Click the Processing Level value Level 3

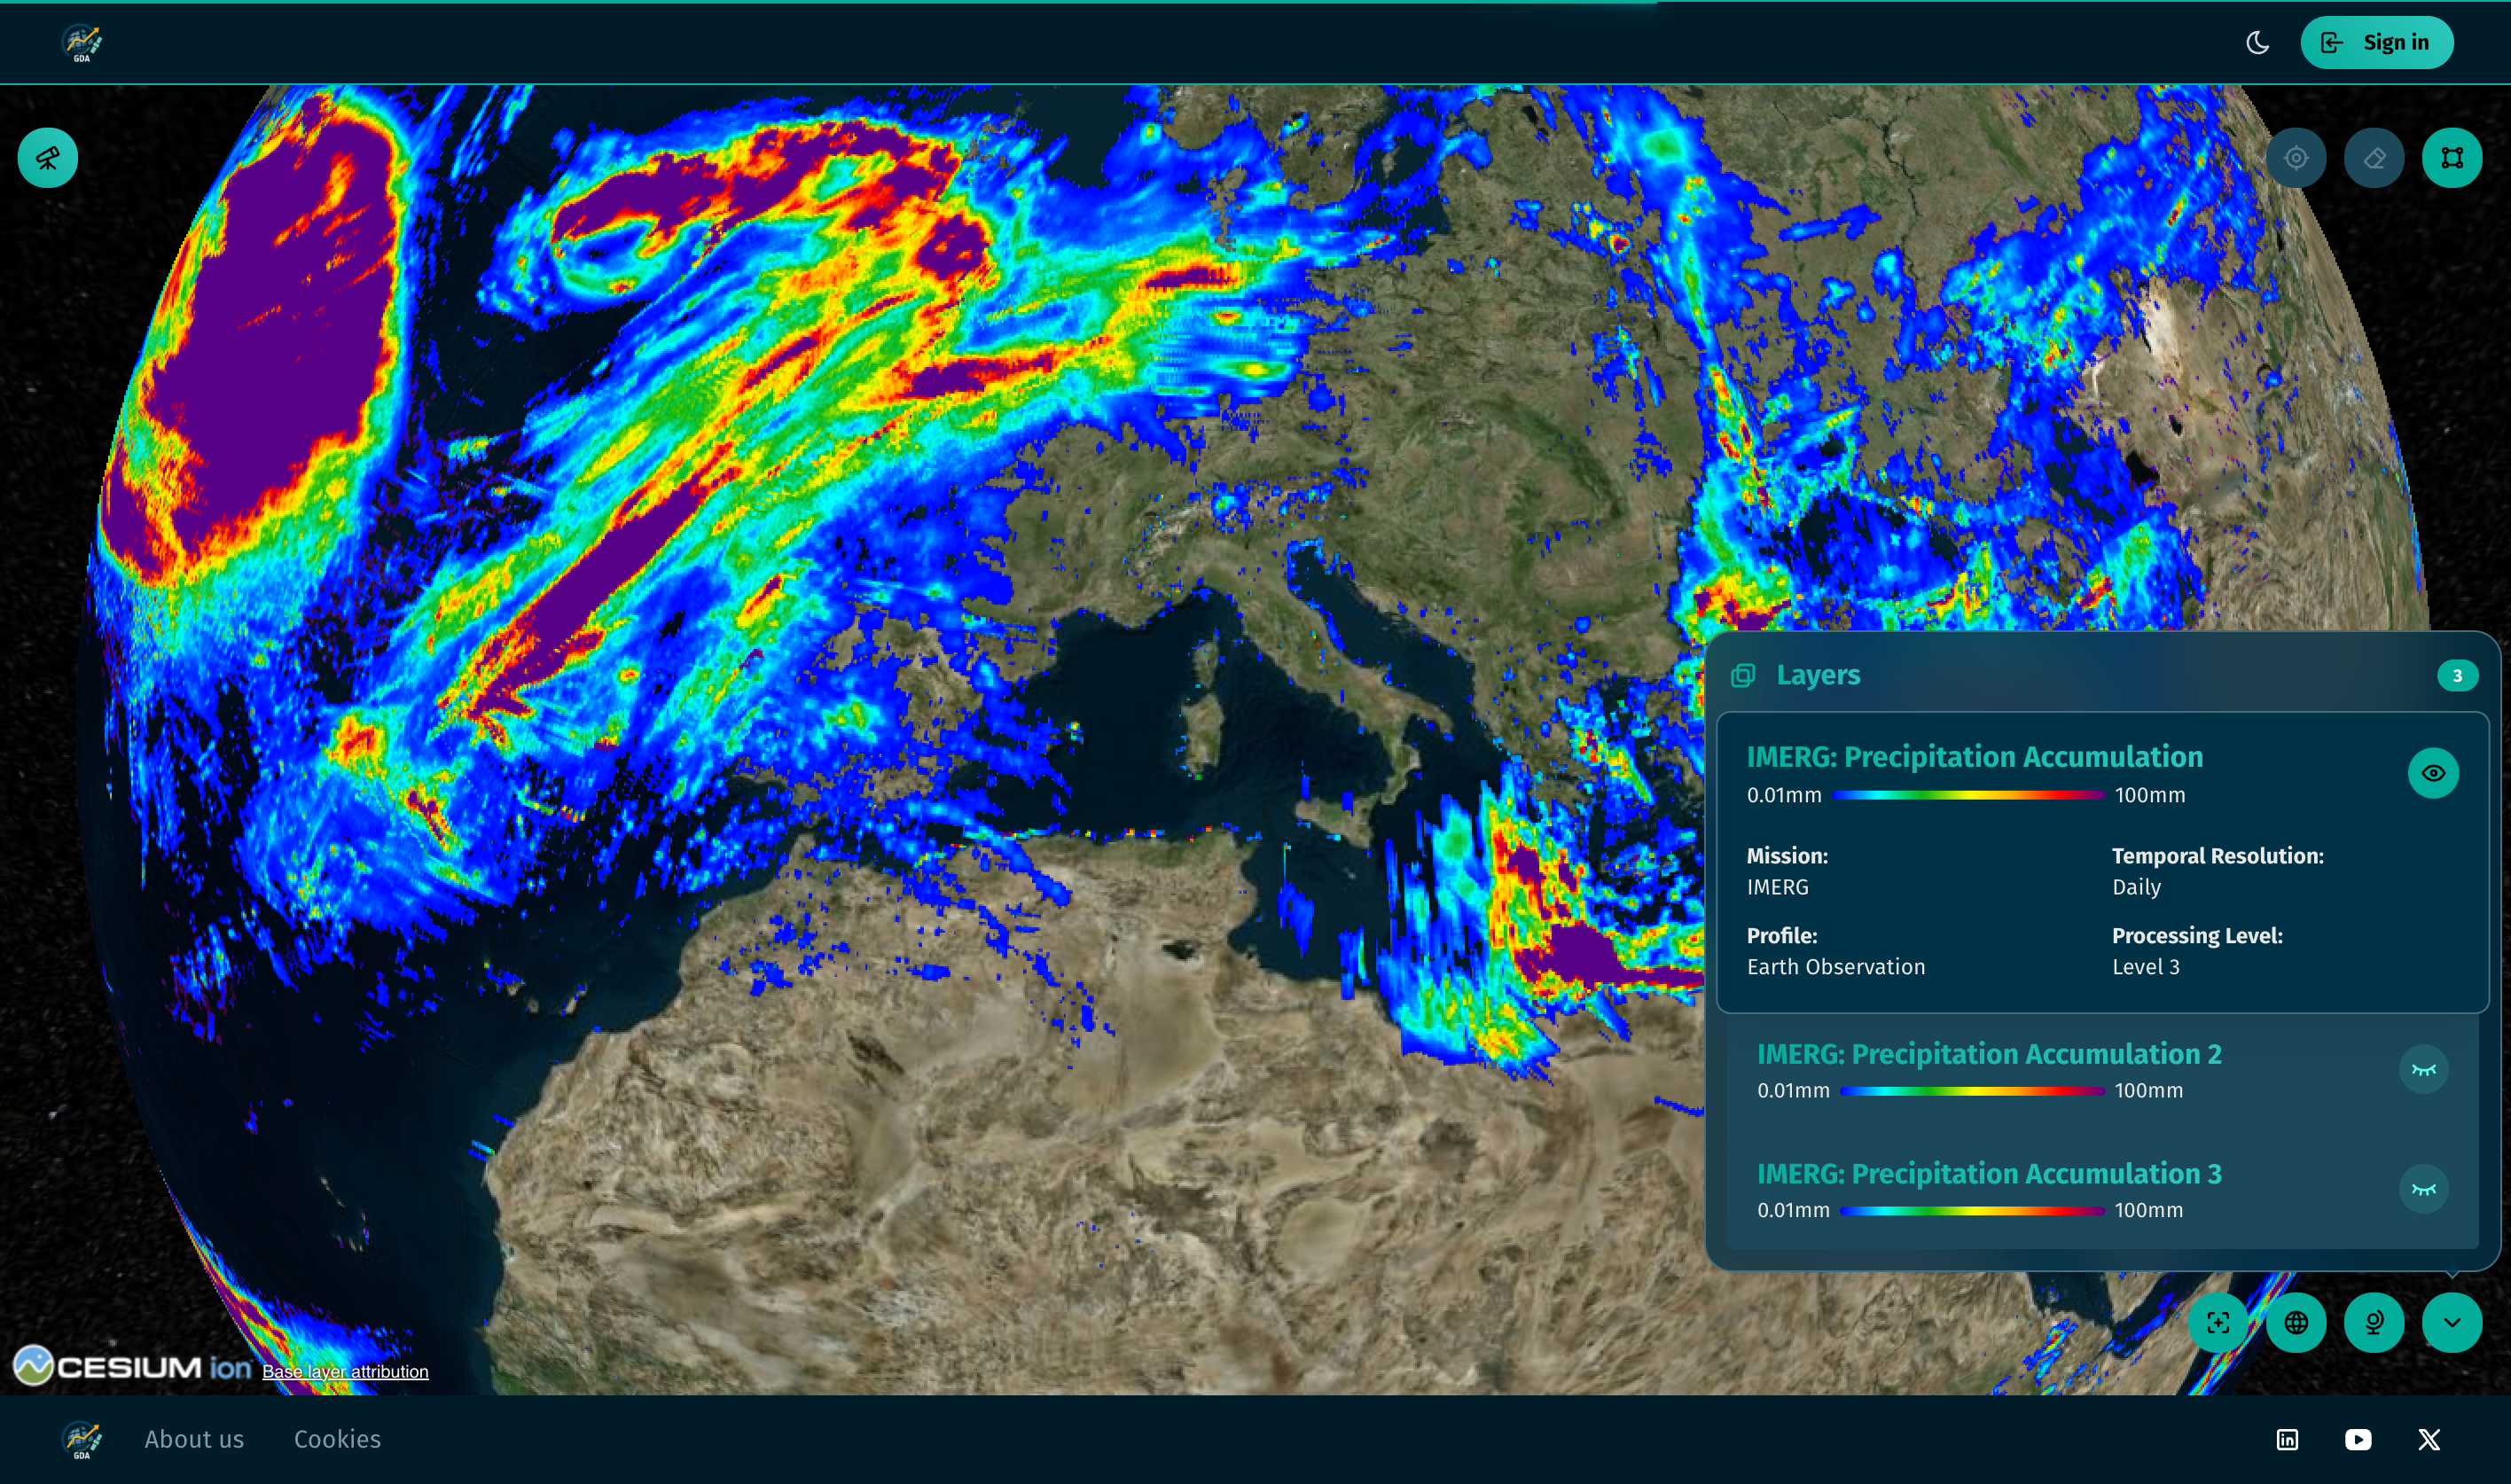pos(2145,967)
